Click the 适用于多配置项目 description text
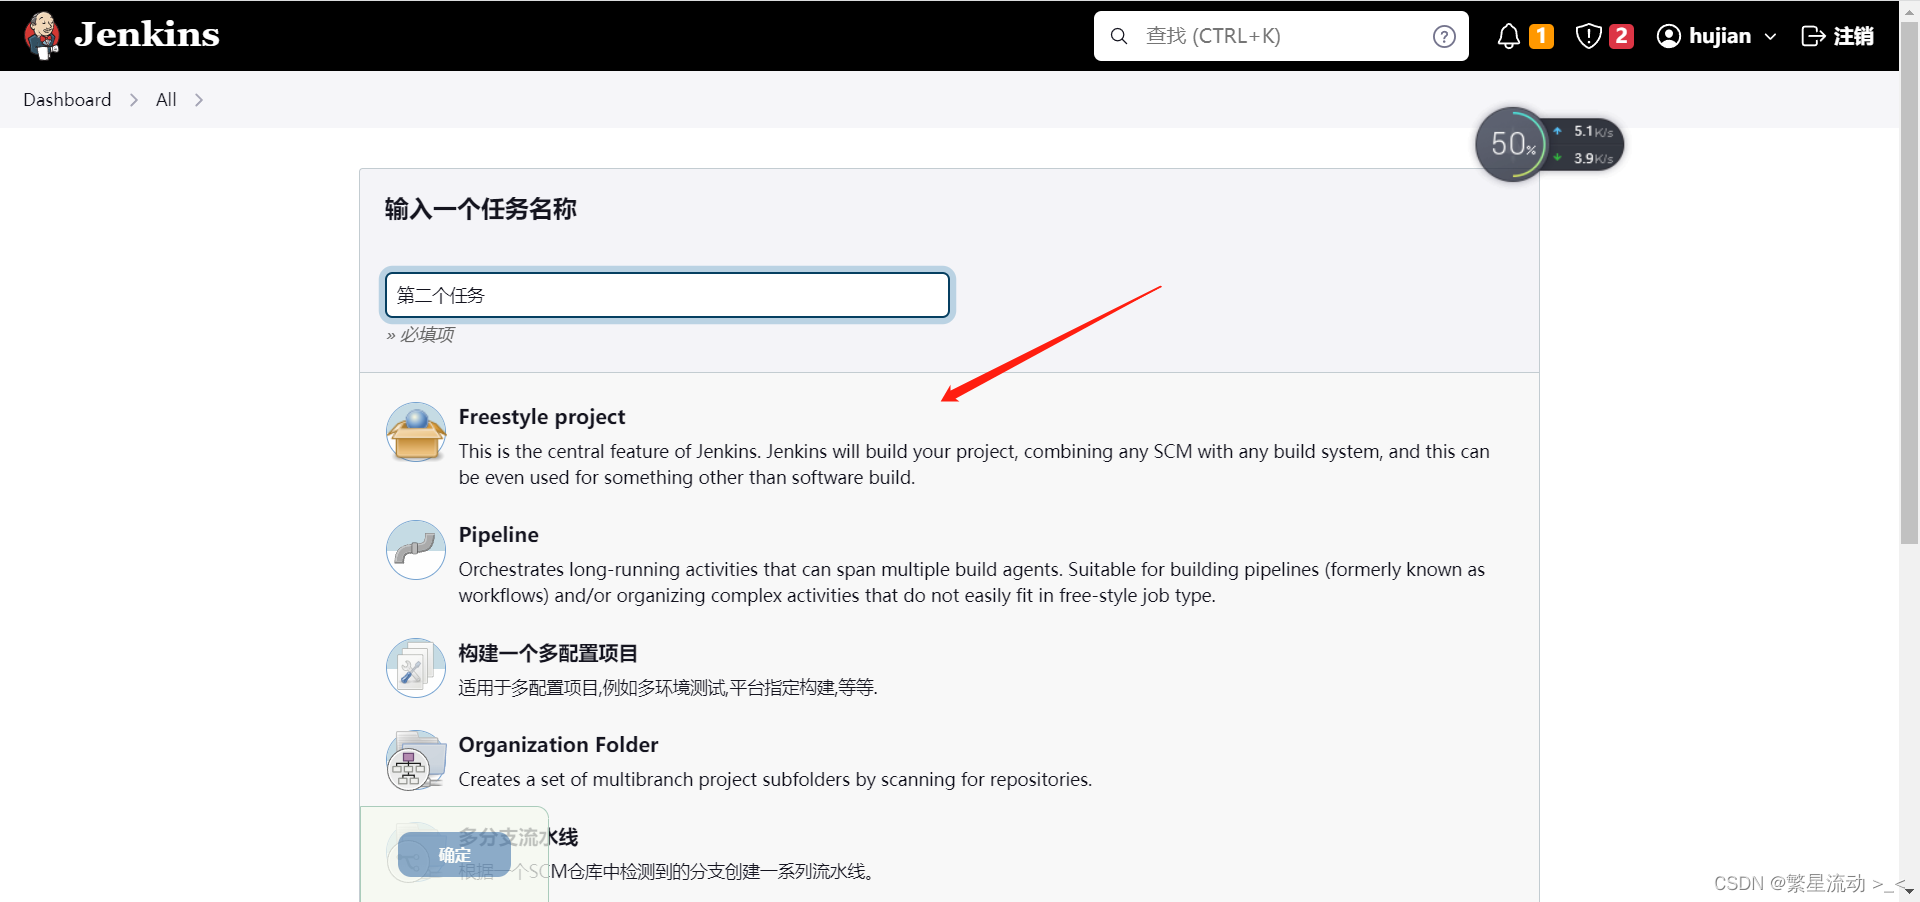 pyautogui.click(x=668, y=687)
